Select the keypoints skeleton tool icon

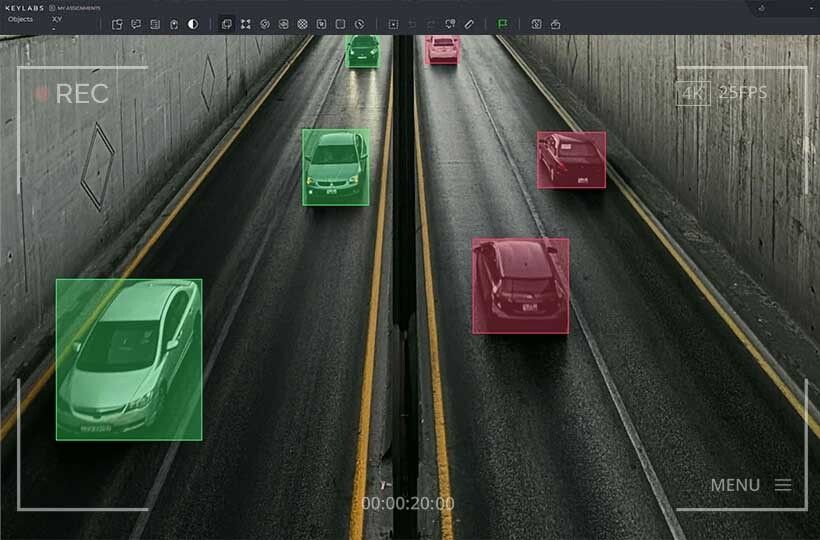tap(246, 24)
